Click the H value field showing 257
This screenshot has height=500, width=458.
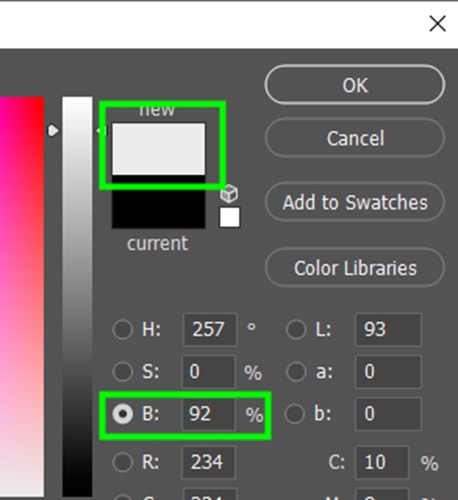[210, 329]
